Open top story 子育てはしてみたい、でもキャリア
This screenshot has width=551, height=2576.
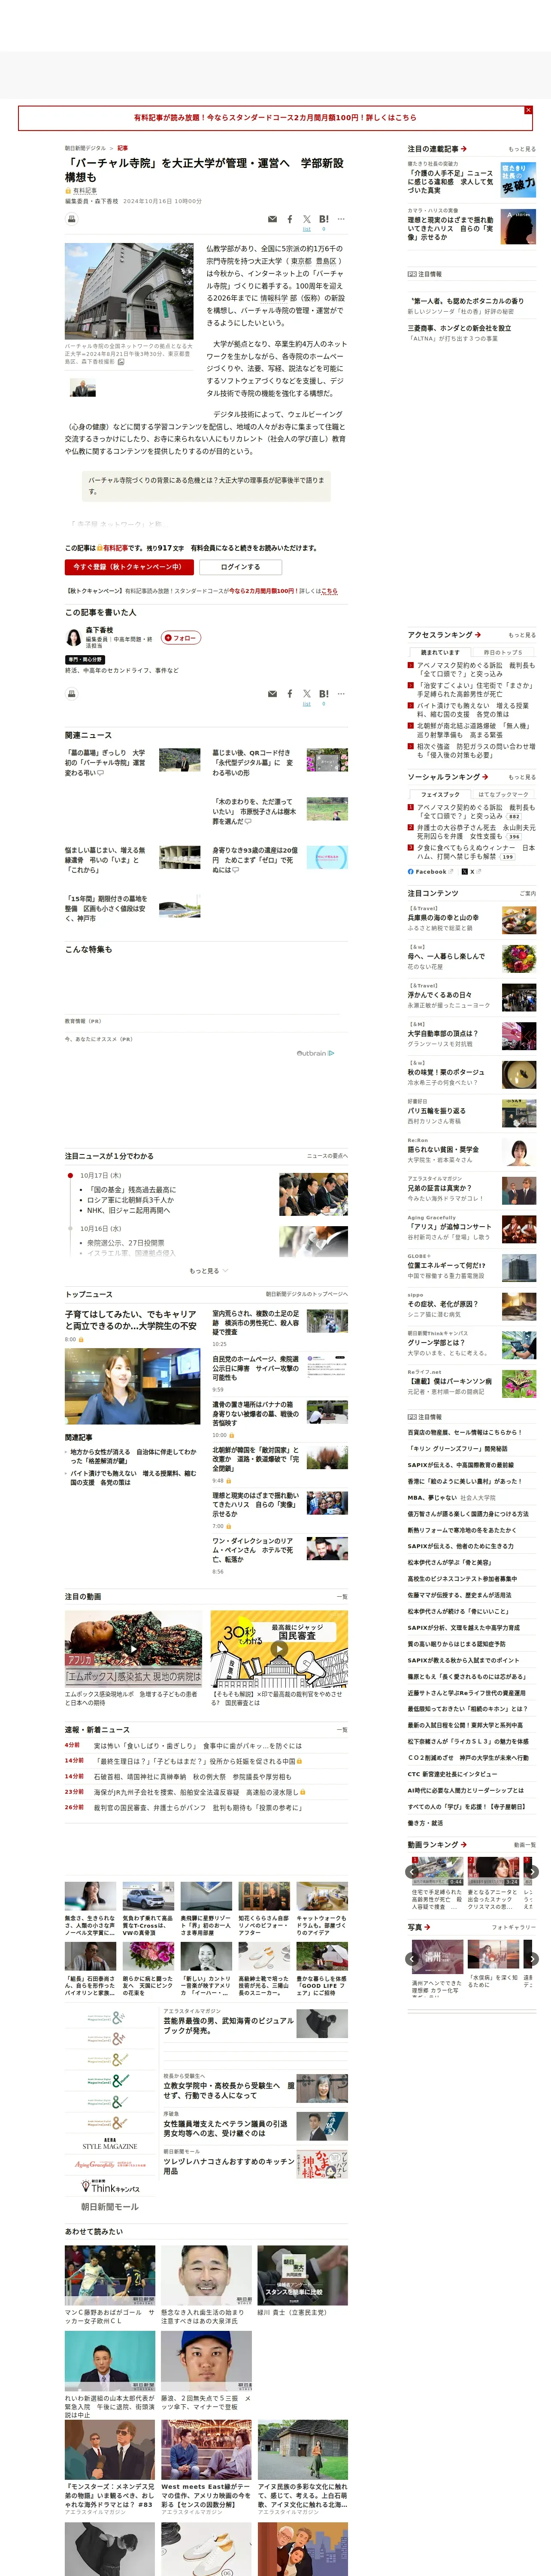click(x=131, y=1320)
